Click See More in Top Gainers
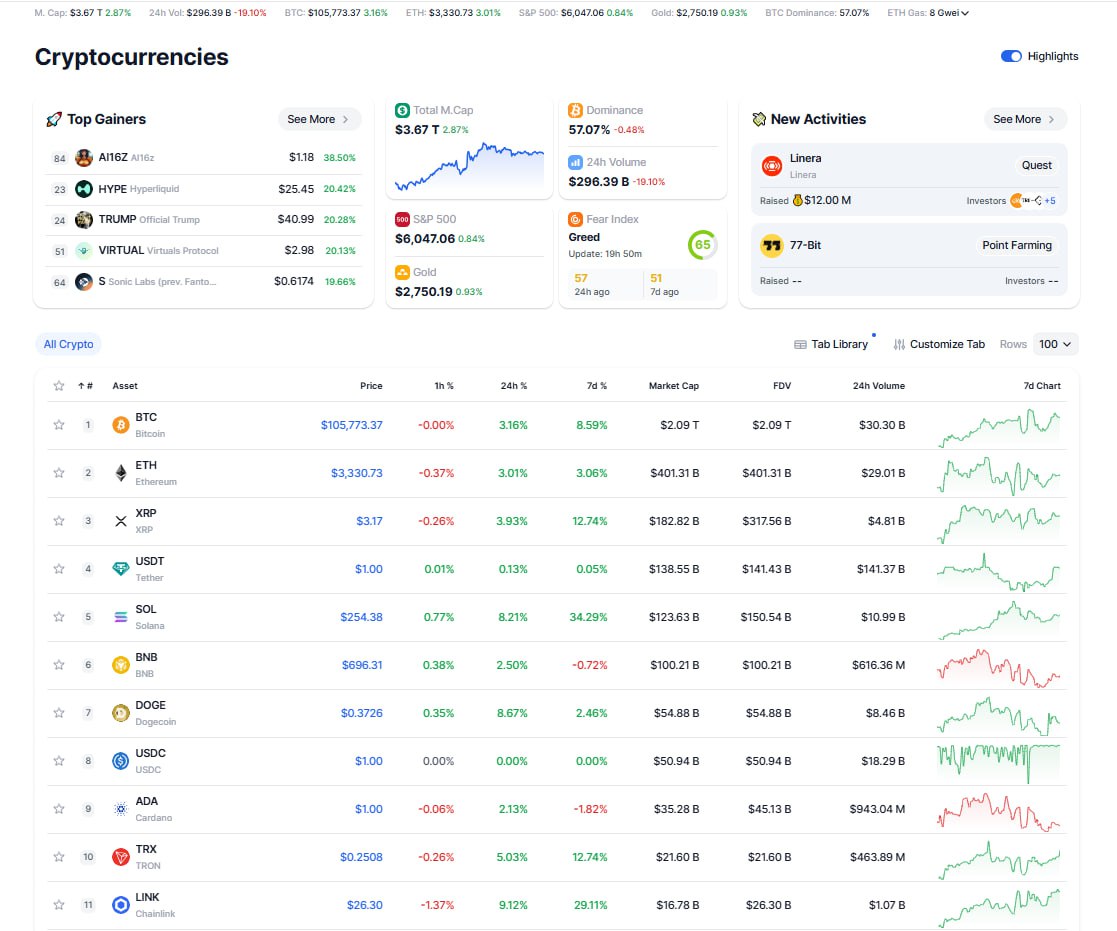 (318, 120)
